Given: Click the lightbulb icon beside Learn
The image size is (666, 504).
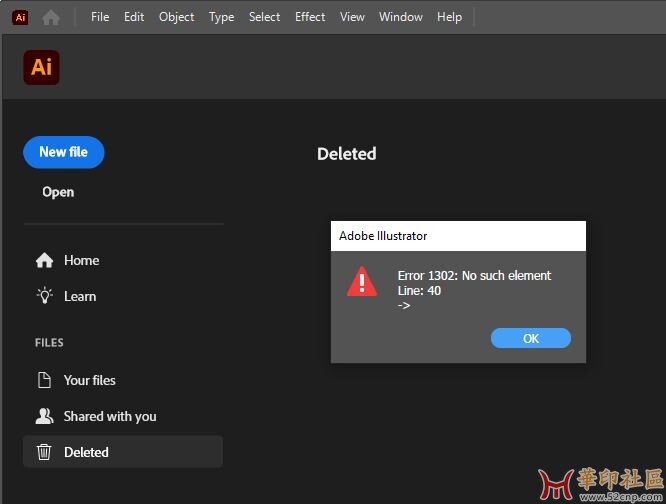Looking at the screenshot, I should (45, 296).
